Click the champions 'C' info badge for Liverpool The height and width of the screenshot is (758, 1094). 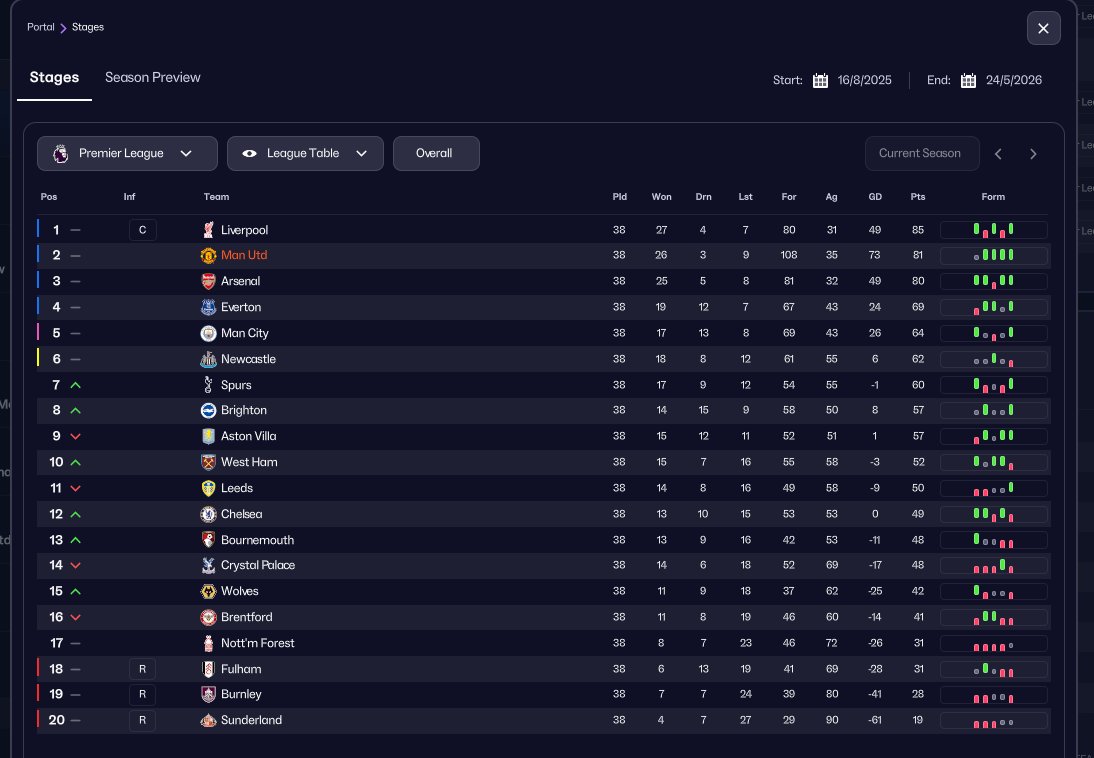(x=142, y=230)
